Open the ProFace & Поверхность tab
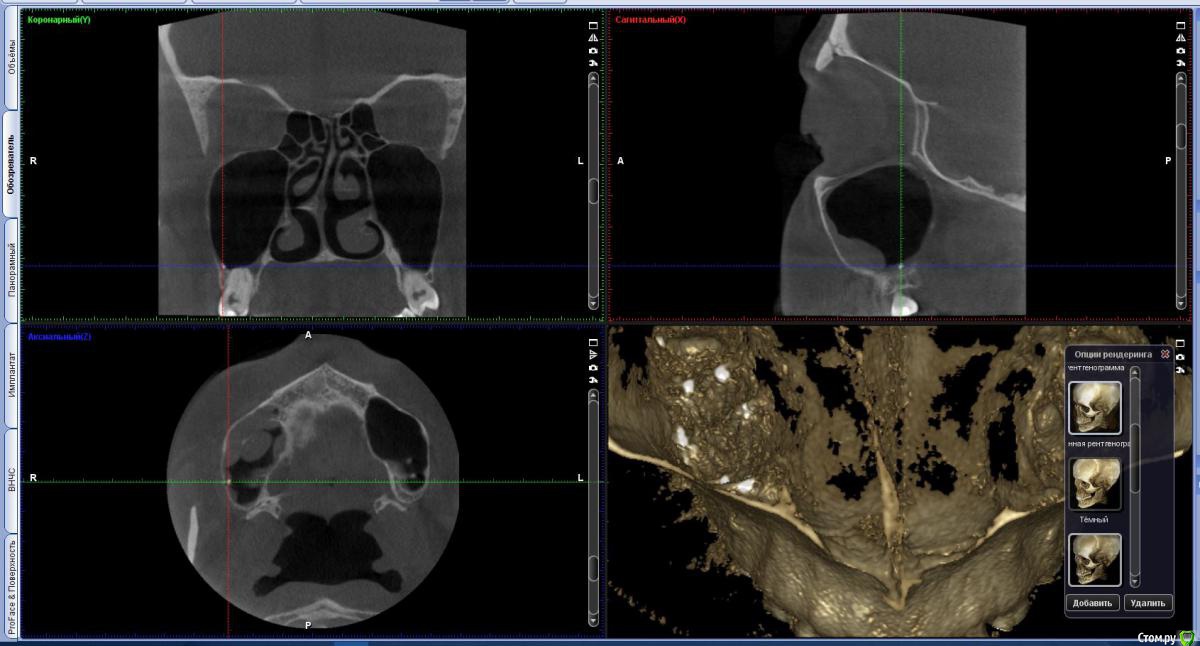This screenshot has height=646, width=1200. pyautogui.click(x=10, y=585)
